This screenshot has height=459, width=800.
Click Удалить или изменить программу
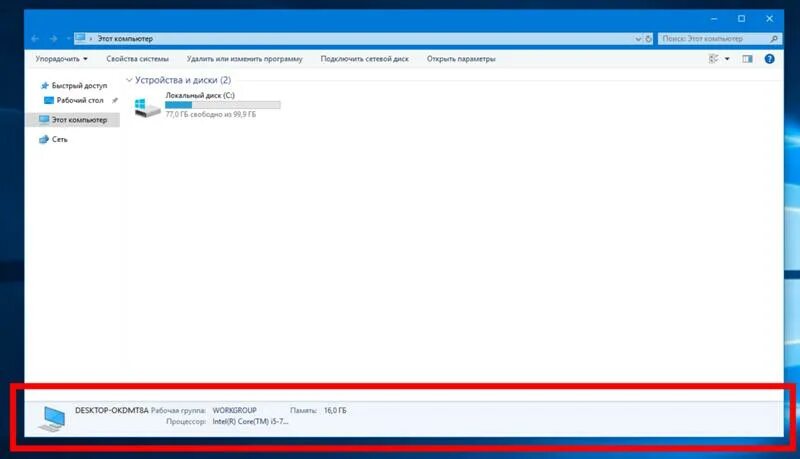click(244, 59)
